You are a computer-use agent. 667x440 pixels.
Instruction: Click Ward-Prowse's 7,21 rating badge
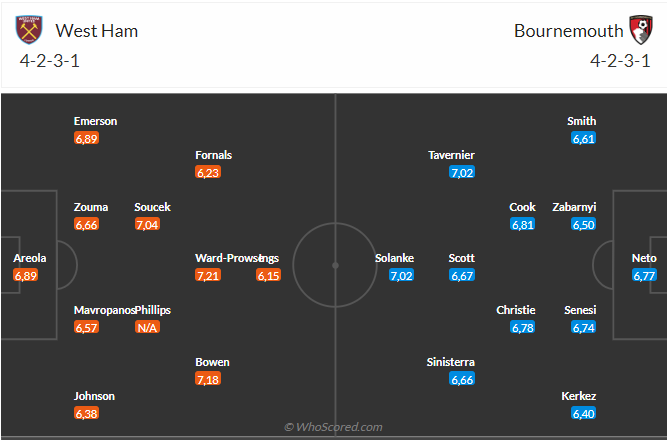208,275
